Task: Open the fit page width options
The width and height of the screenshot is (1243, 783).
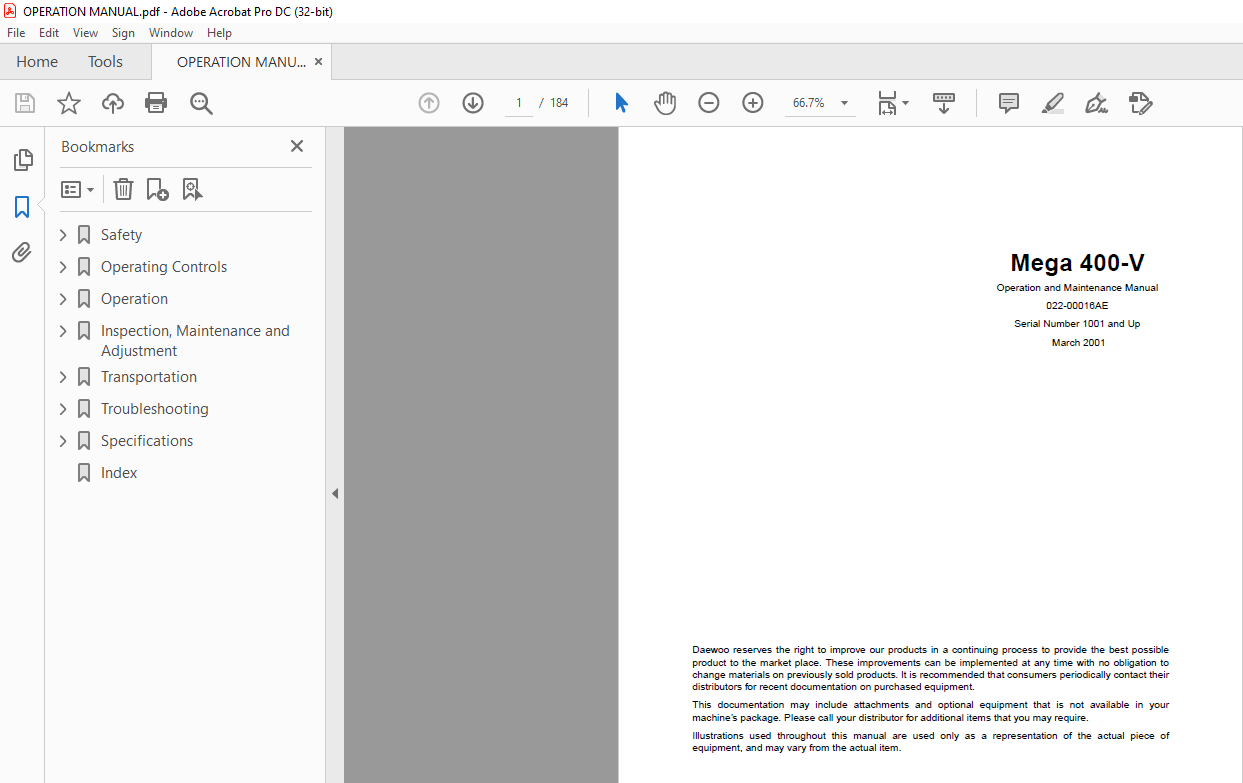Action: pos(892,103)
